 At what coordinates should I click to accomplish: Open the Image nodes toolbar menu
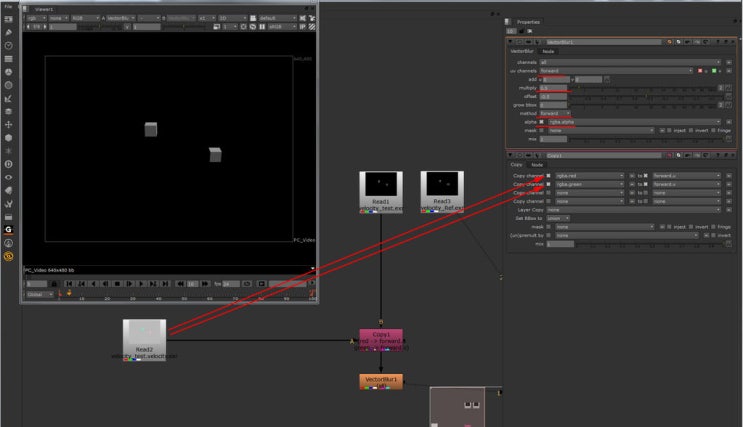(8, 19)
